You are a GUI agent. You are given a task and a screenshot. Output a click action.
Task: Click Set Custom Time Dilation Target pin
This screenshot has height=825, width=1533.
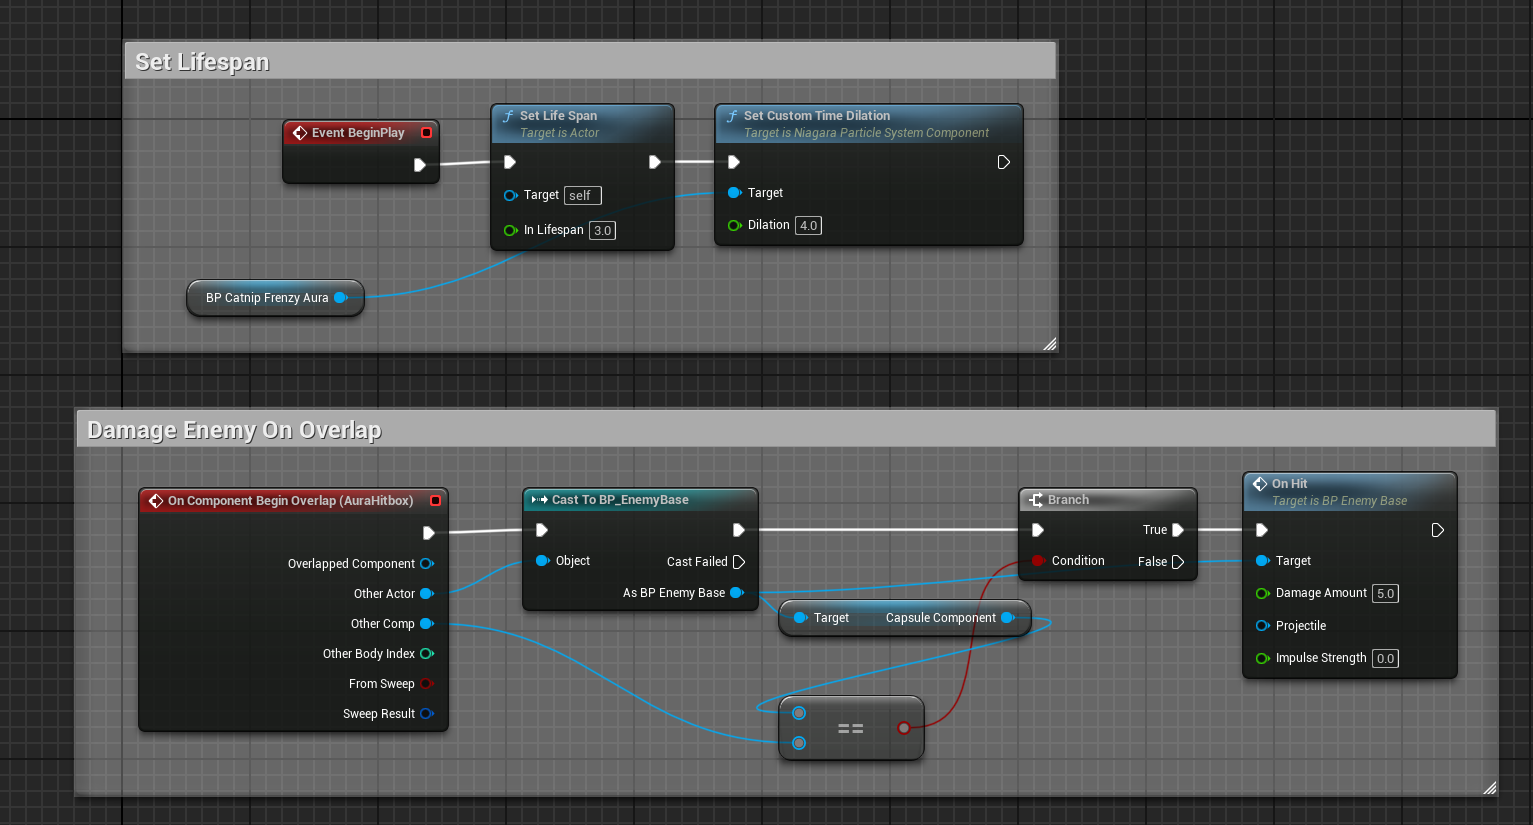point(734,192)
